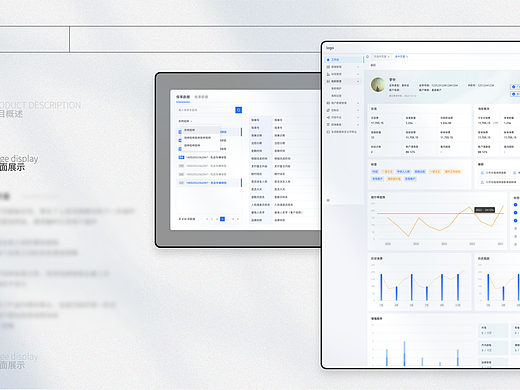Click the share-icon sidebar menu item
The height and width of the screenshot is (390, 520).
[343, 117]
